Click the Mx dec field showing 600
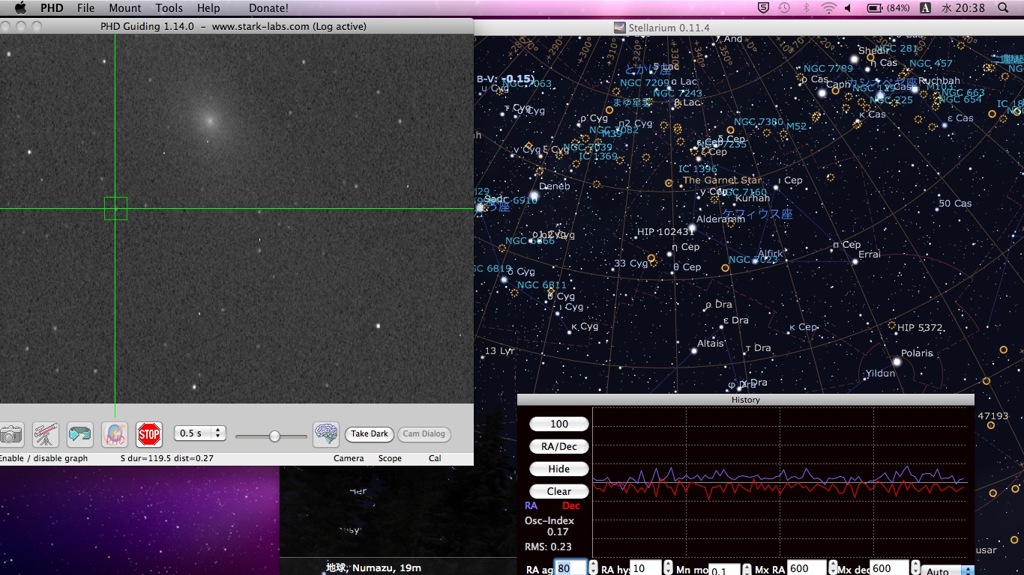1024x575 pixels. click(x=889, y=568)
